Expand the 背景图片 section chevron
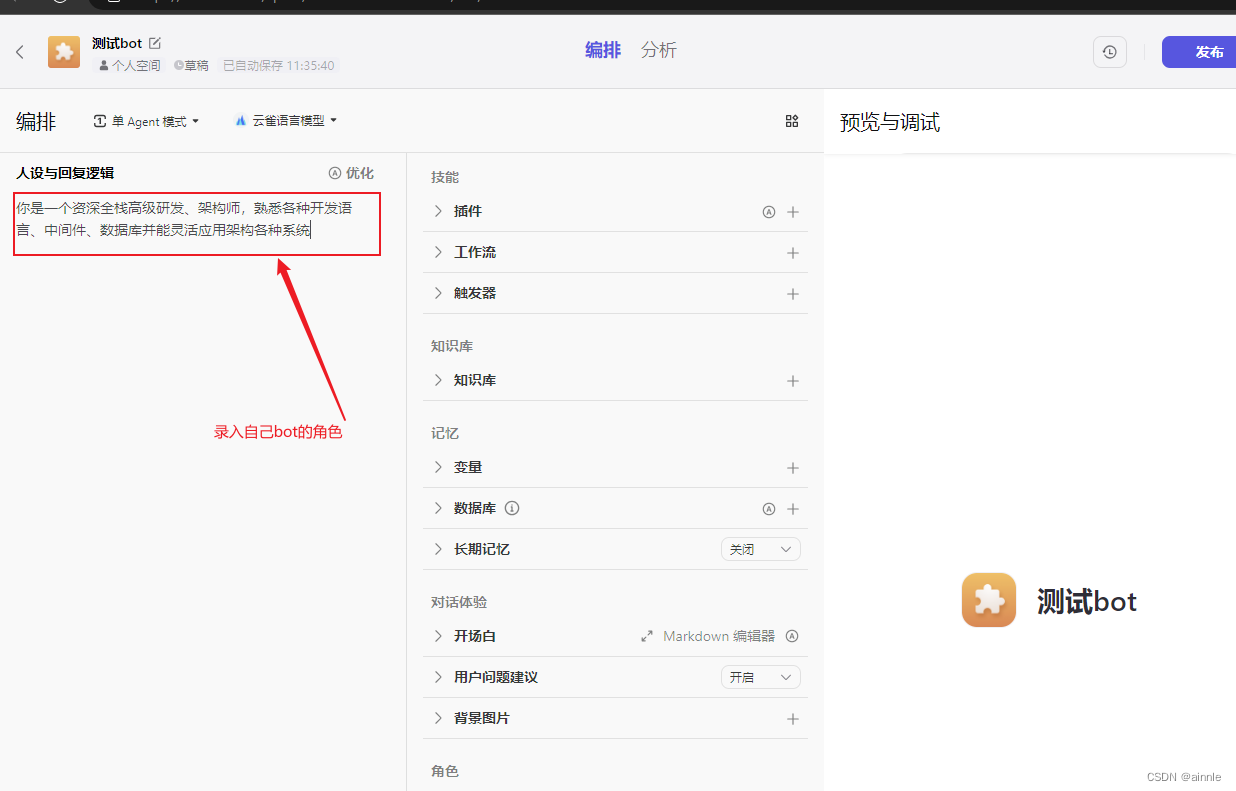This screenshot has width=1236, height=791. (438, 718)
